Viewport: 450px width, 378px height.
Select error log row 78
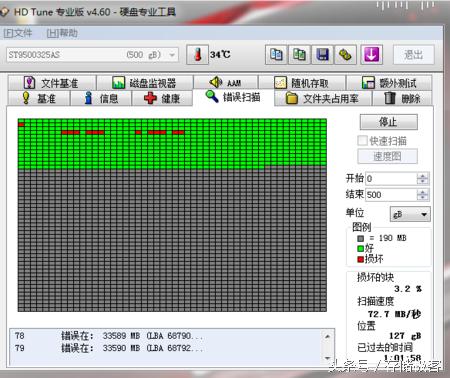tap(166, 336)
